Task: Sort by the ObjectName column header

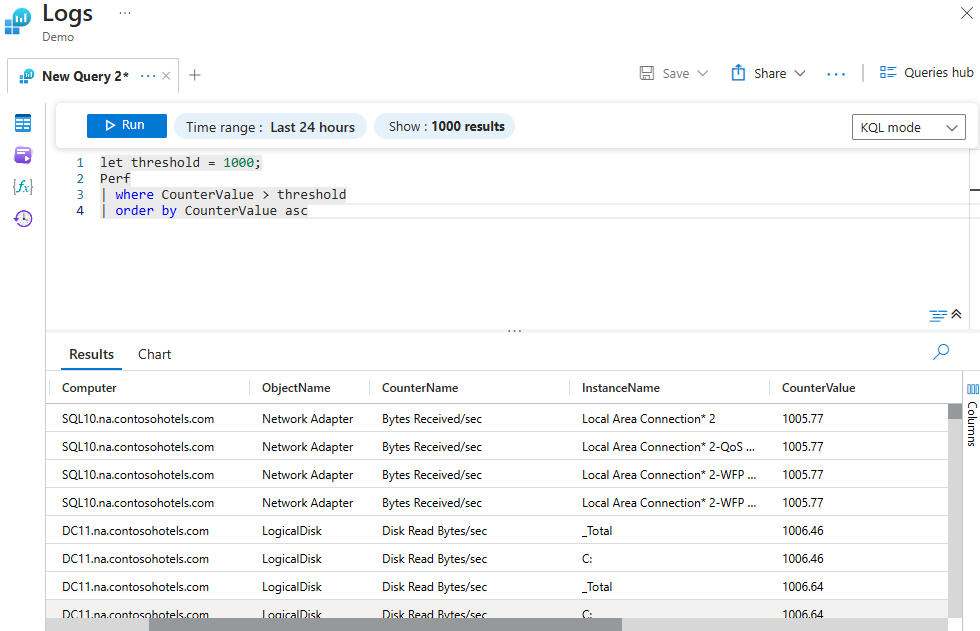Action: (x=296, y=388)
